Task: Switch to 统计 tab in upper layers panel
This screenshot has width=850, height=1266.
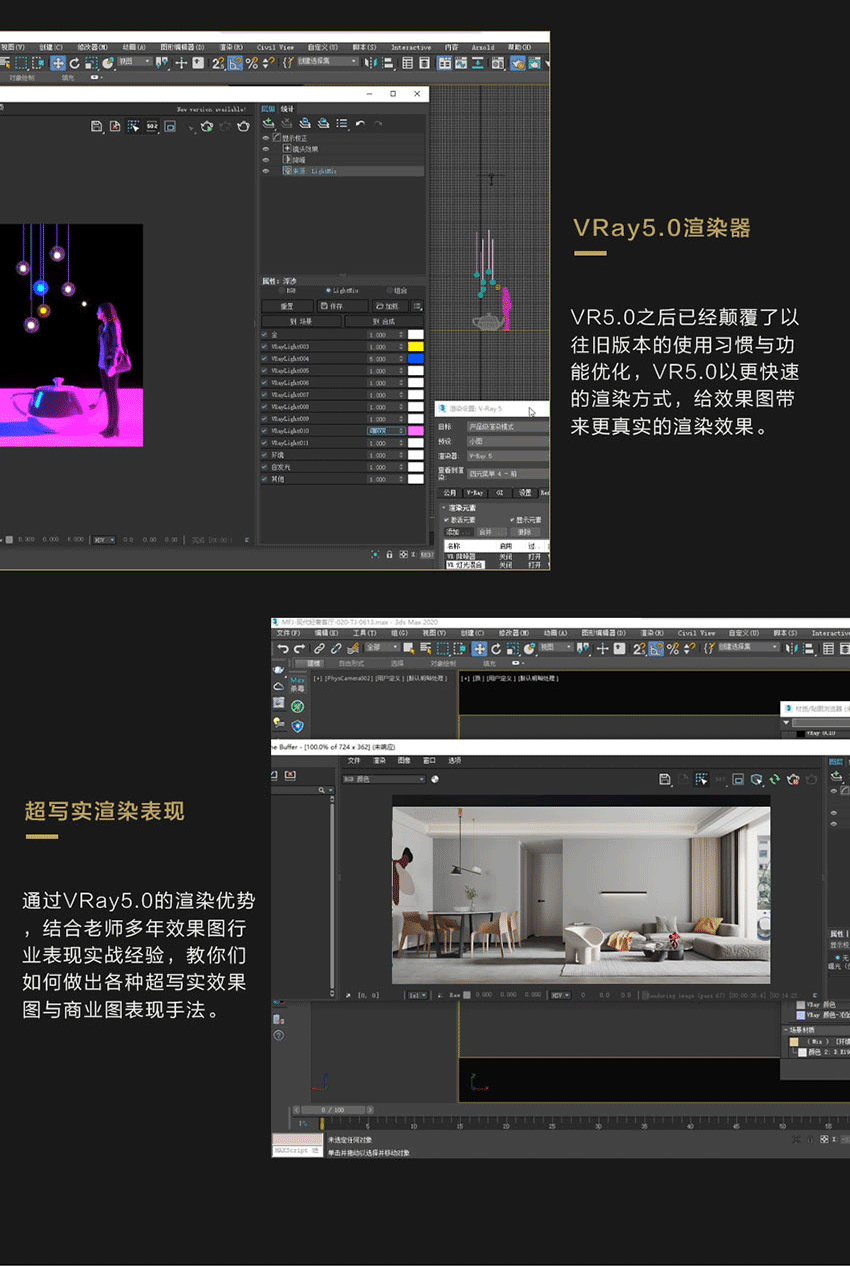Action: click(x=287, y=108)
